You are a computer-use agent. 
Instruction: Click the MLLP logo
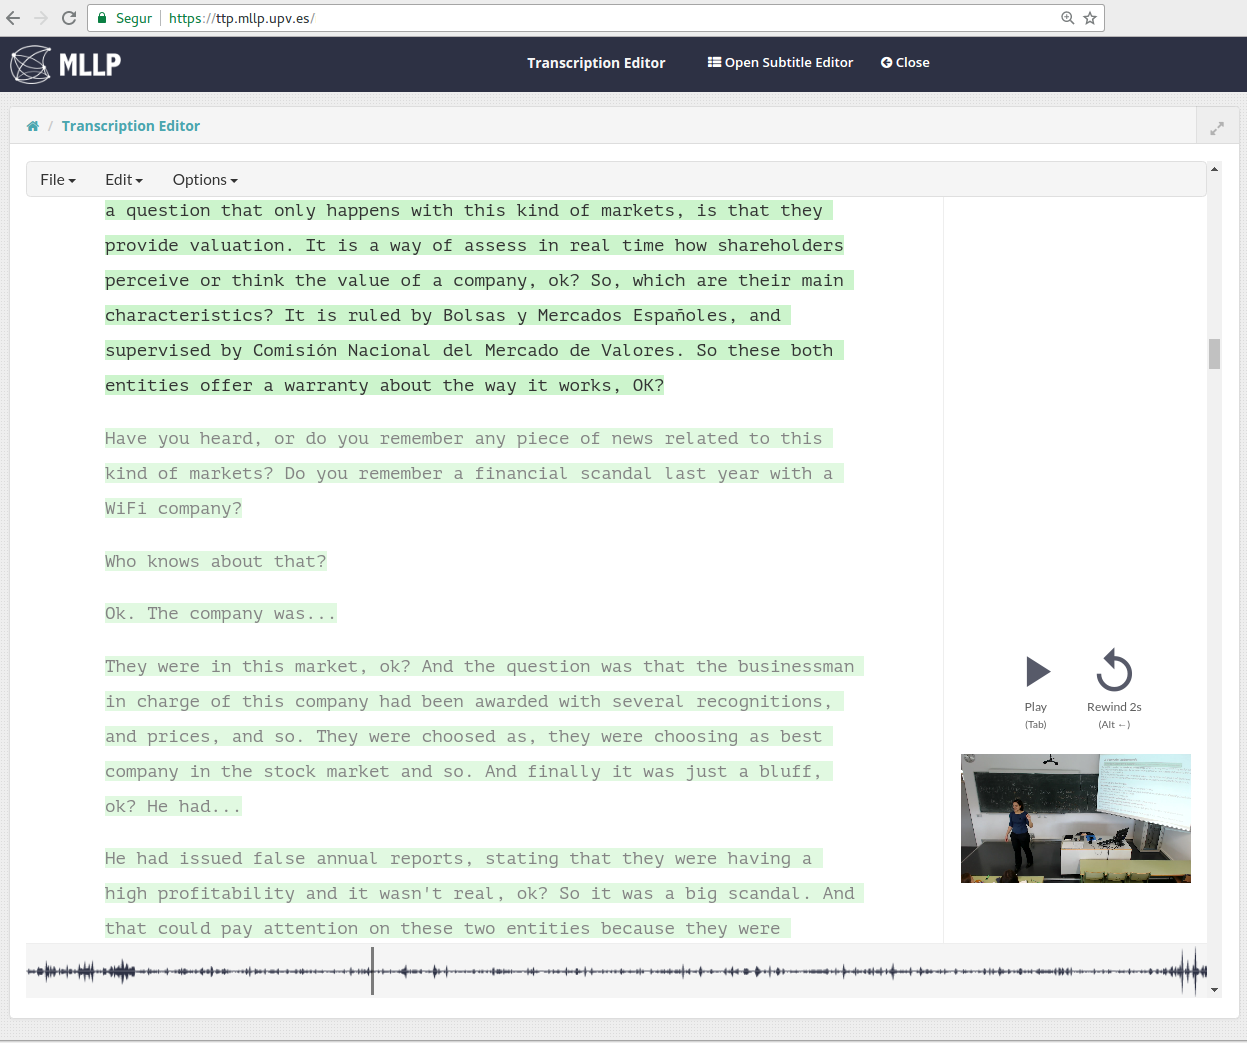[66, 64]
